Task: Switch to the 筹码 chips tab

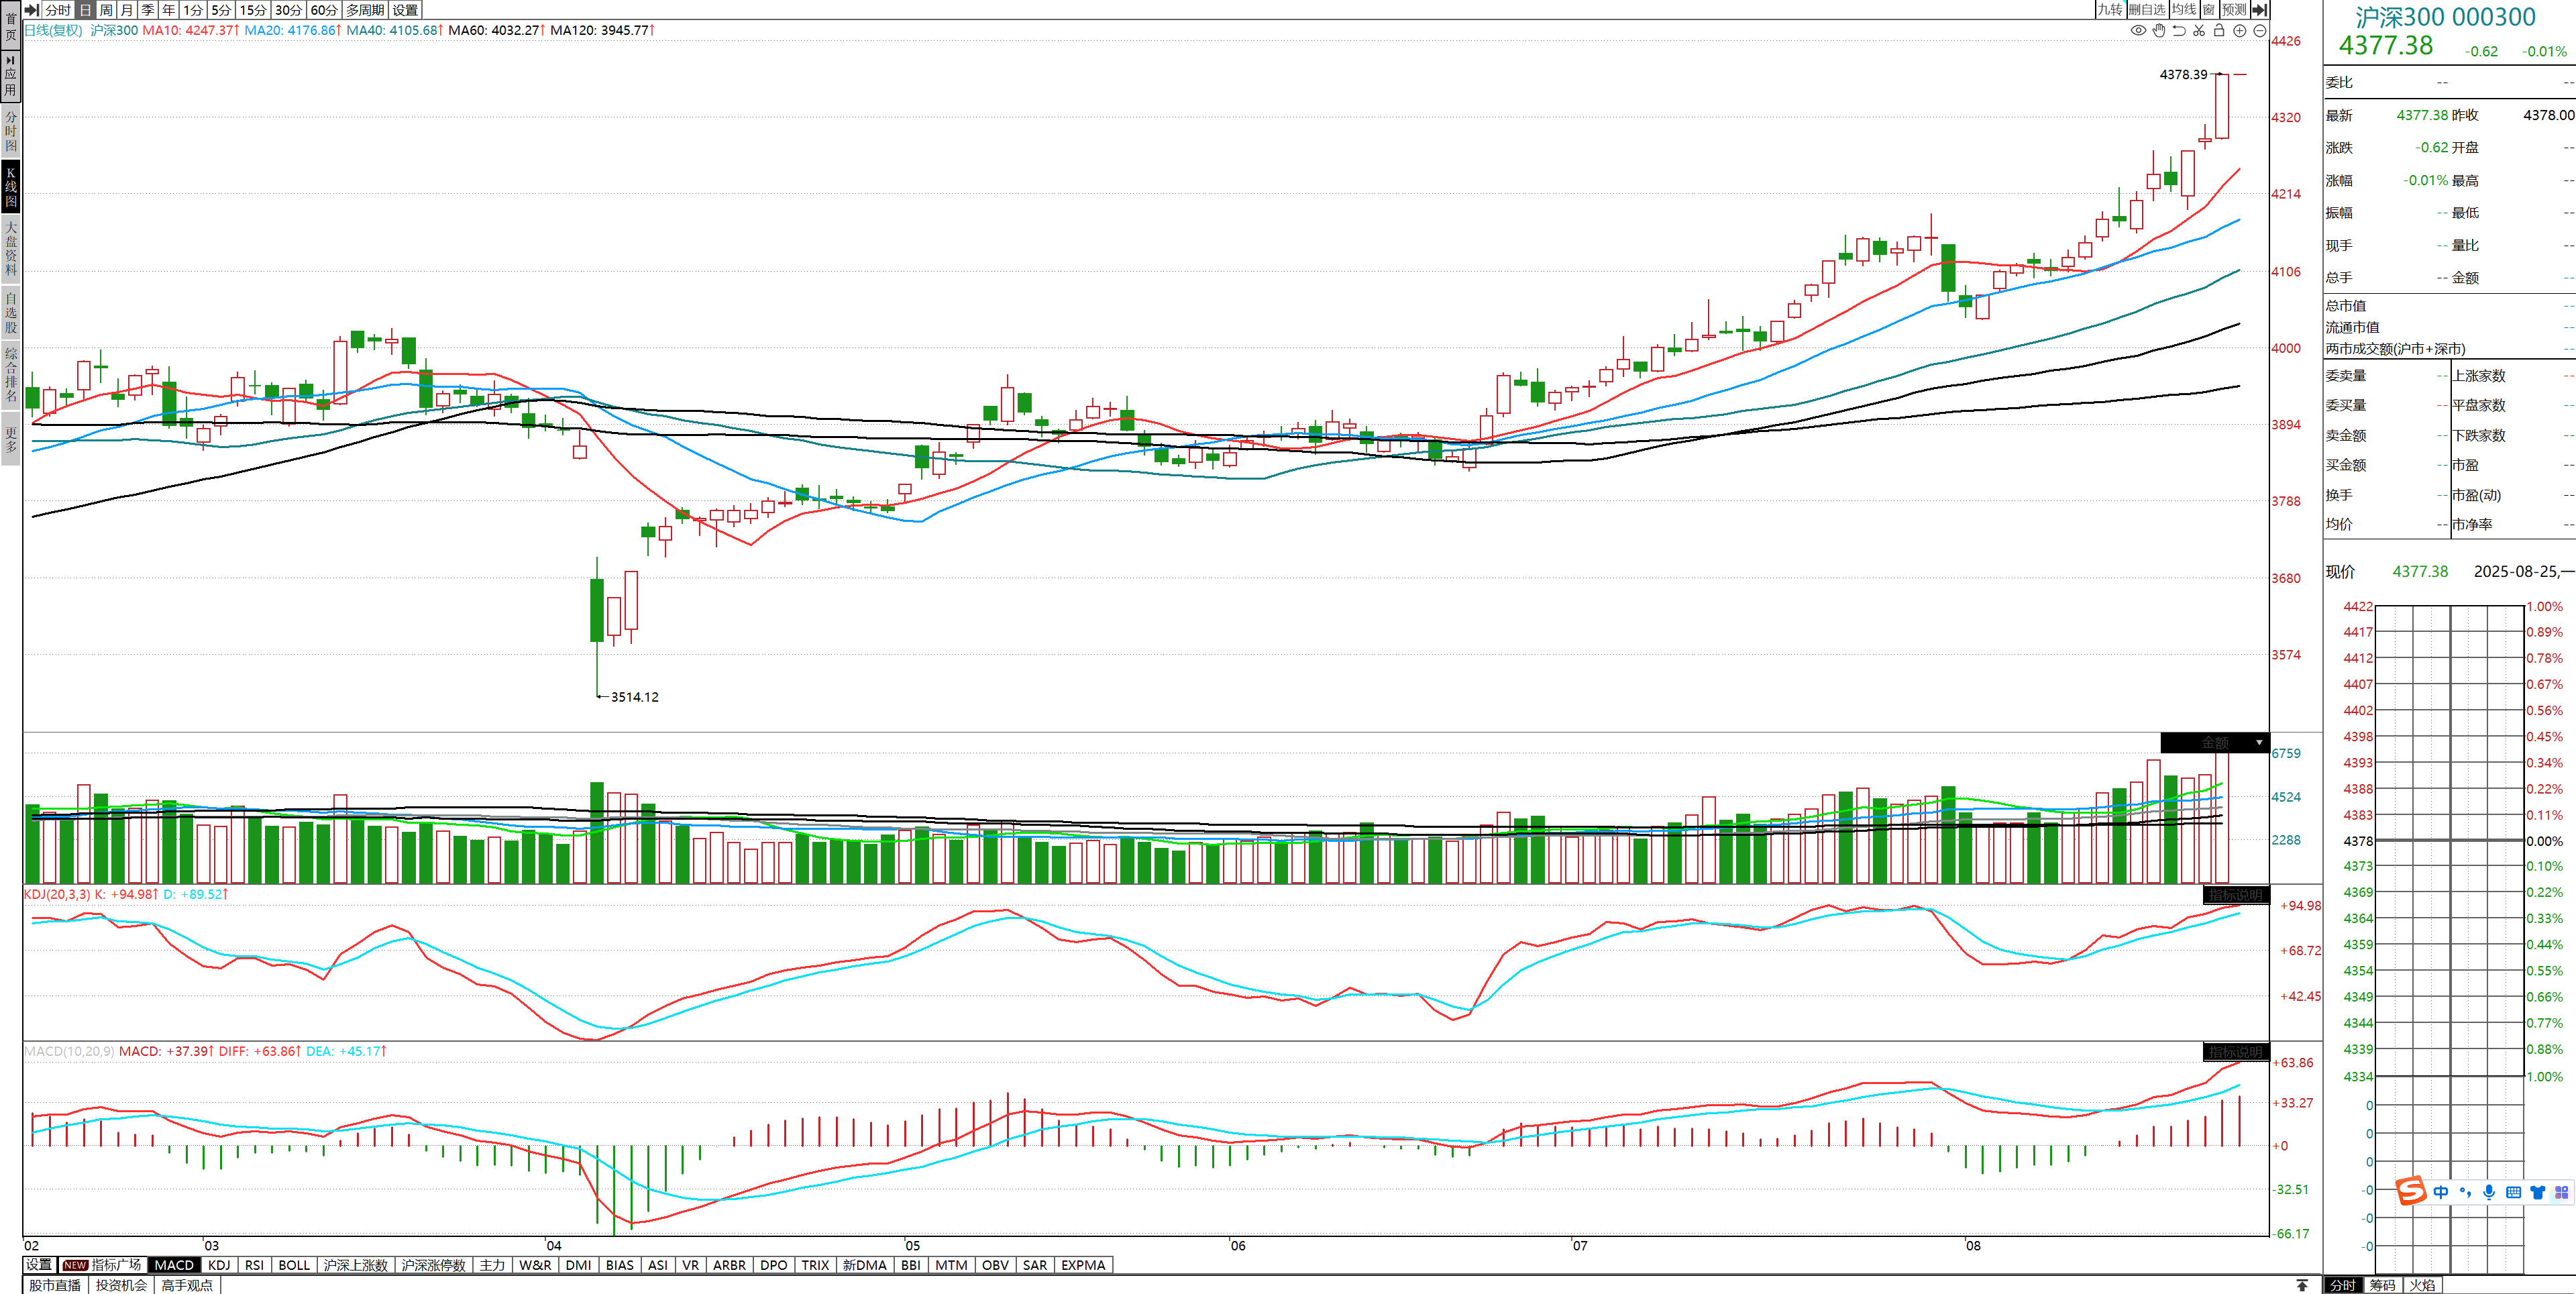Action: [2382, 1285]
